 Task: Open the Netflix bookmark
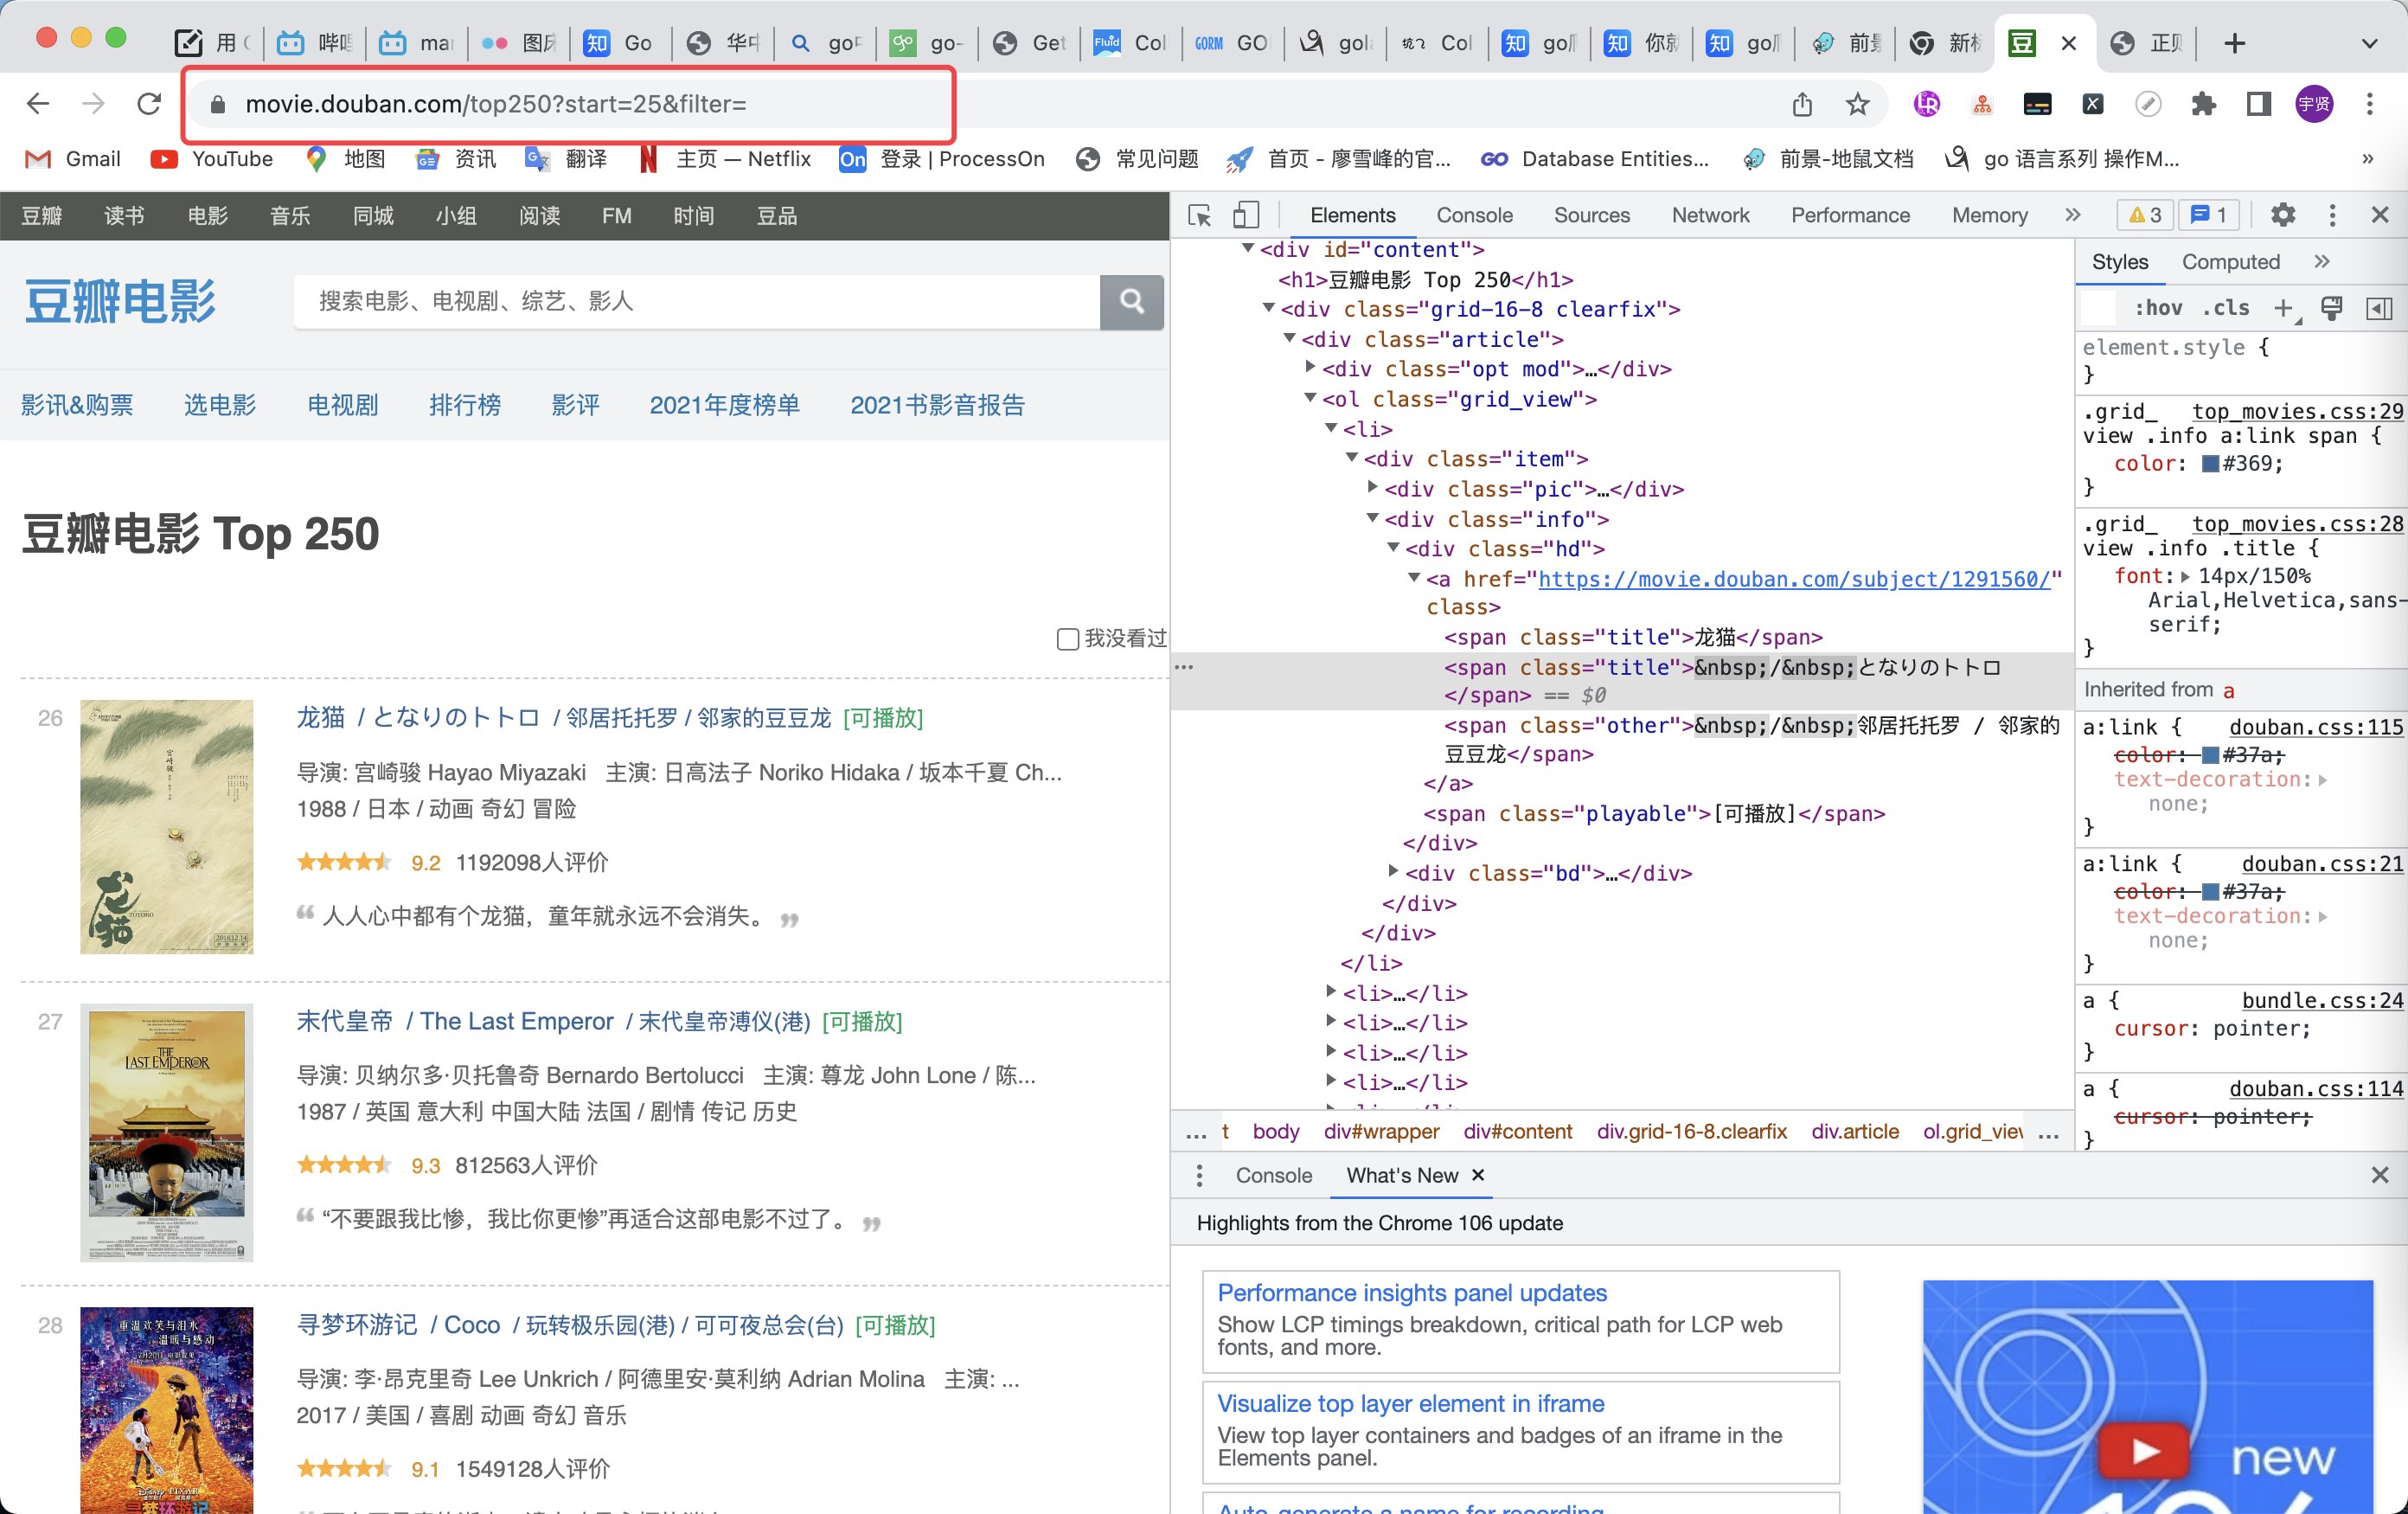tap(724, 159)
